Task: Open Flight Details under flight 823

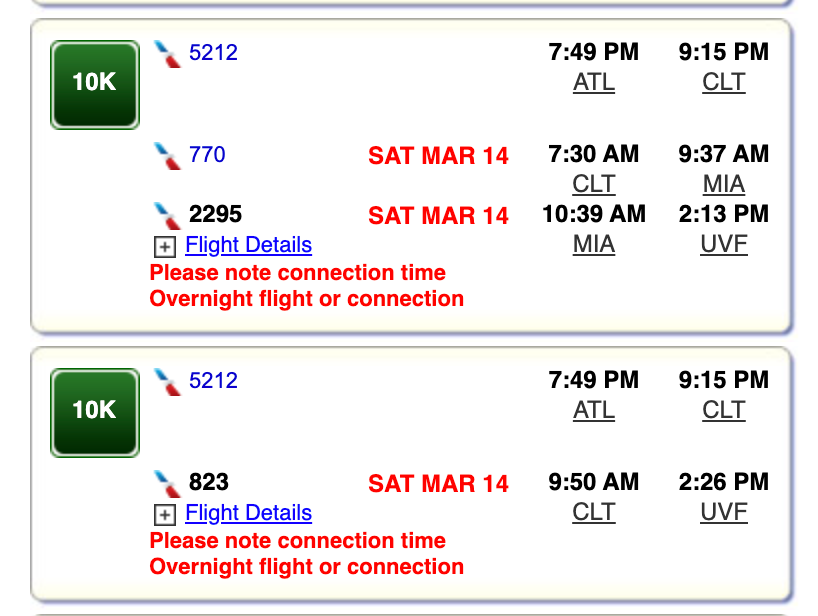Action: click(x=248, y=513)
